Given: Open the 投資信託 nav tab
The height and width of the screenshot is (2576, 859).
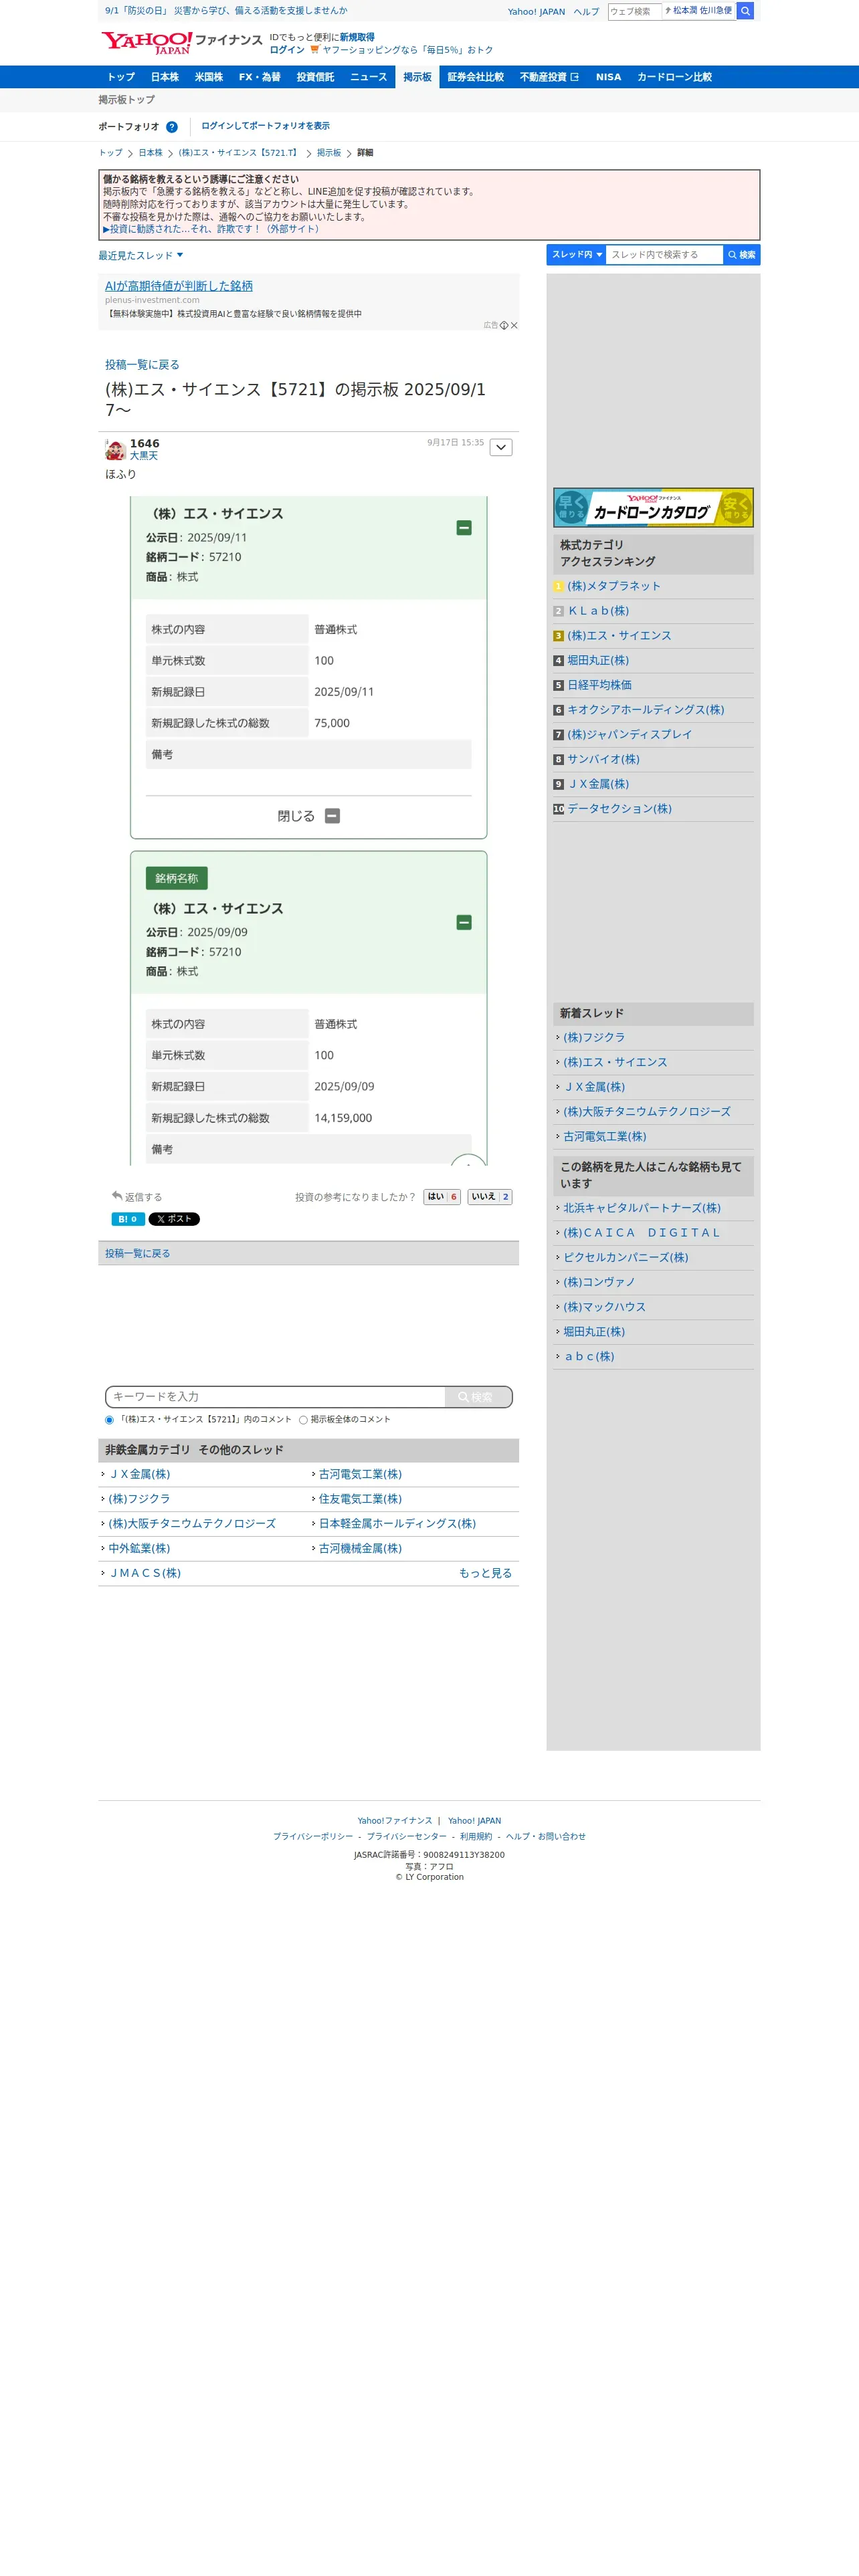Looking at the screenshot, I should click(315, 77).
